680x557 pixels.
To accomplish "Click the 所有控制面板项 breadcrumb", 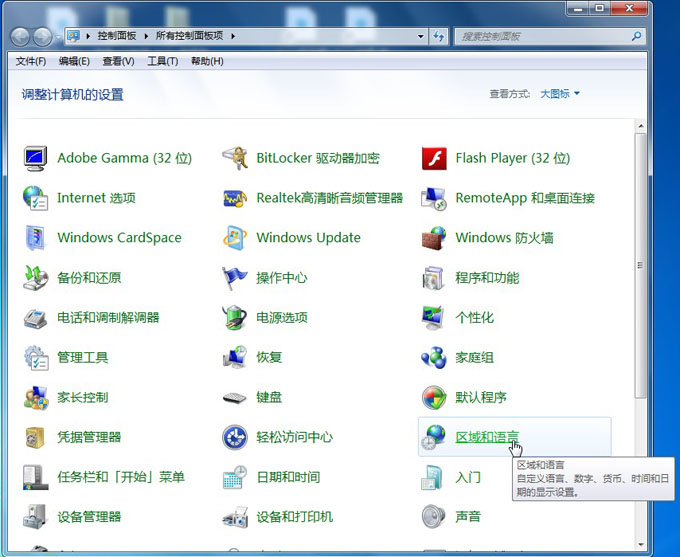I will pyautogui.click(x=190, y=36).
